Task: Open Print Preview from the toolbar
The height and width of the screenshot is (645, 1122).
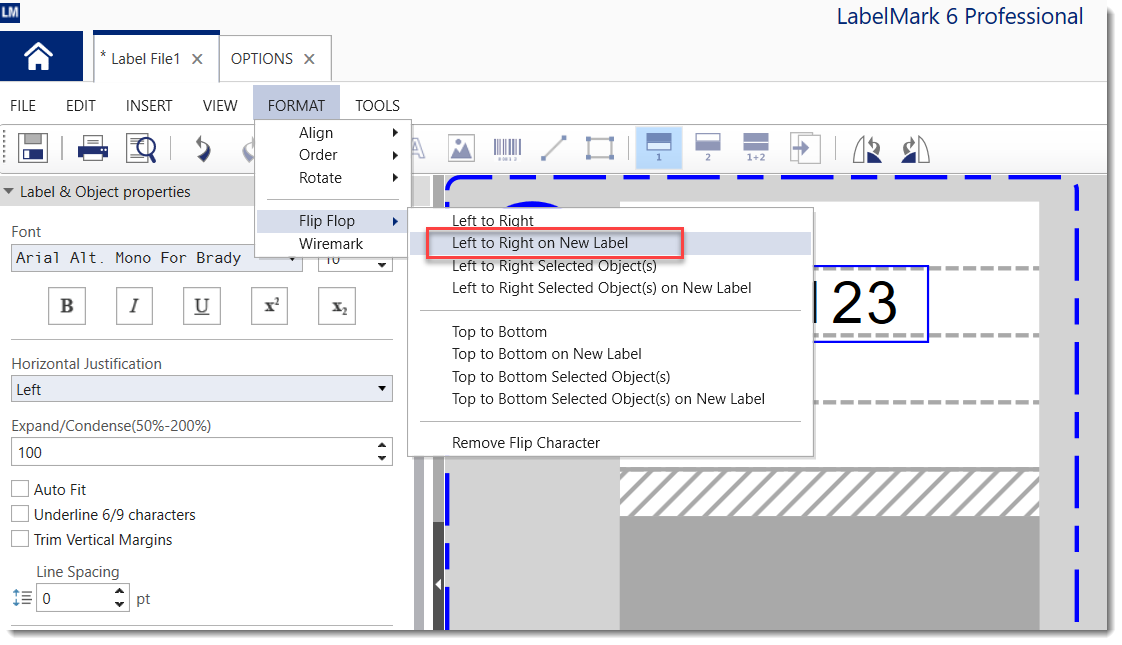Action: point(141,148)
